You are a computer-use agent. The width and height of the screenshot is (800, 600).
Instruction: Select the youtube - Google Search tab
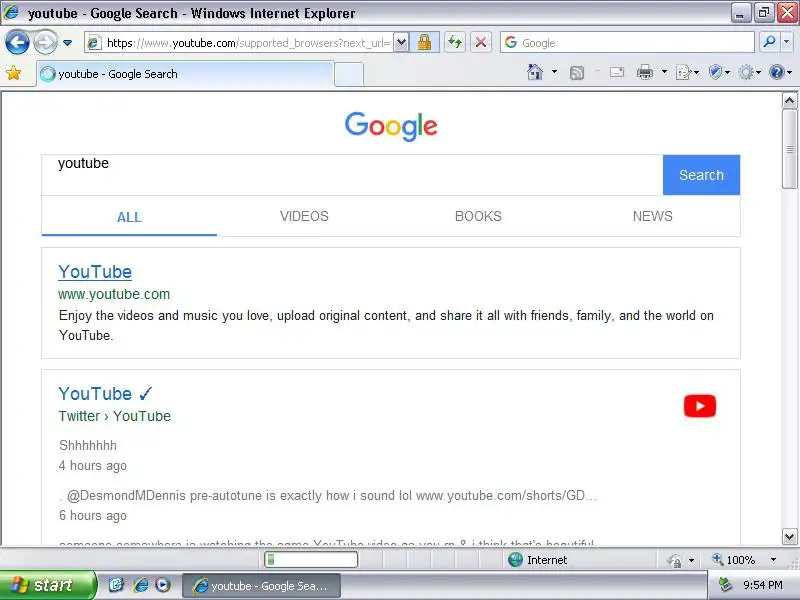click(186, 74)
